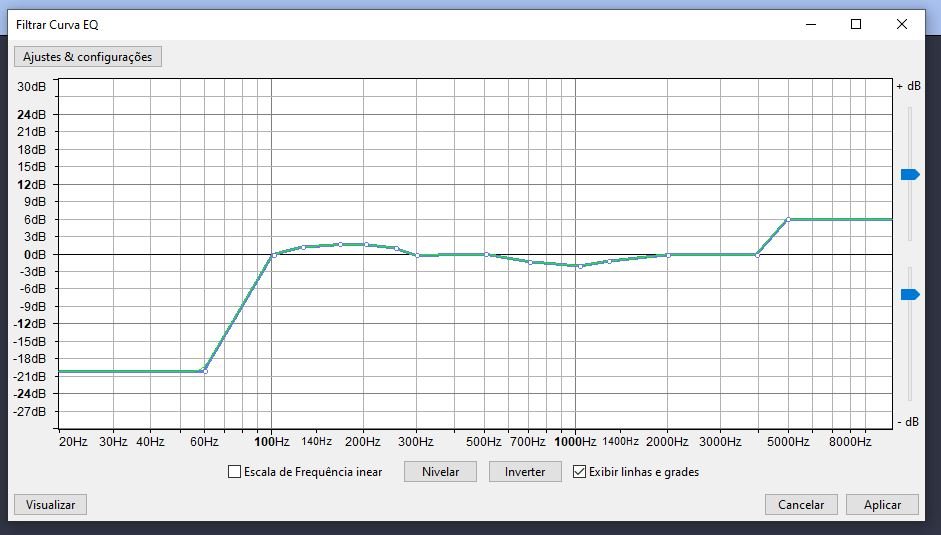Maximize the Filtrar Curva EQ window
The width and height of the screenshot is (941, 535).
[x=856, y=24]
